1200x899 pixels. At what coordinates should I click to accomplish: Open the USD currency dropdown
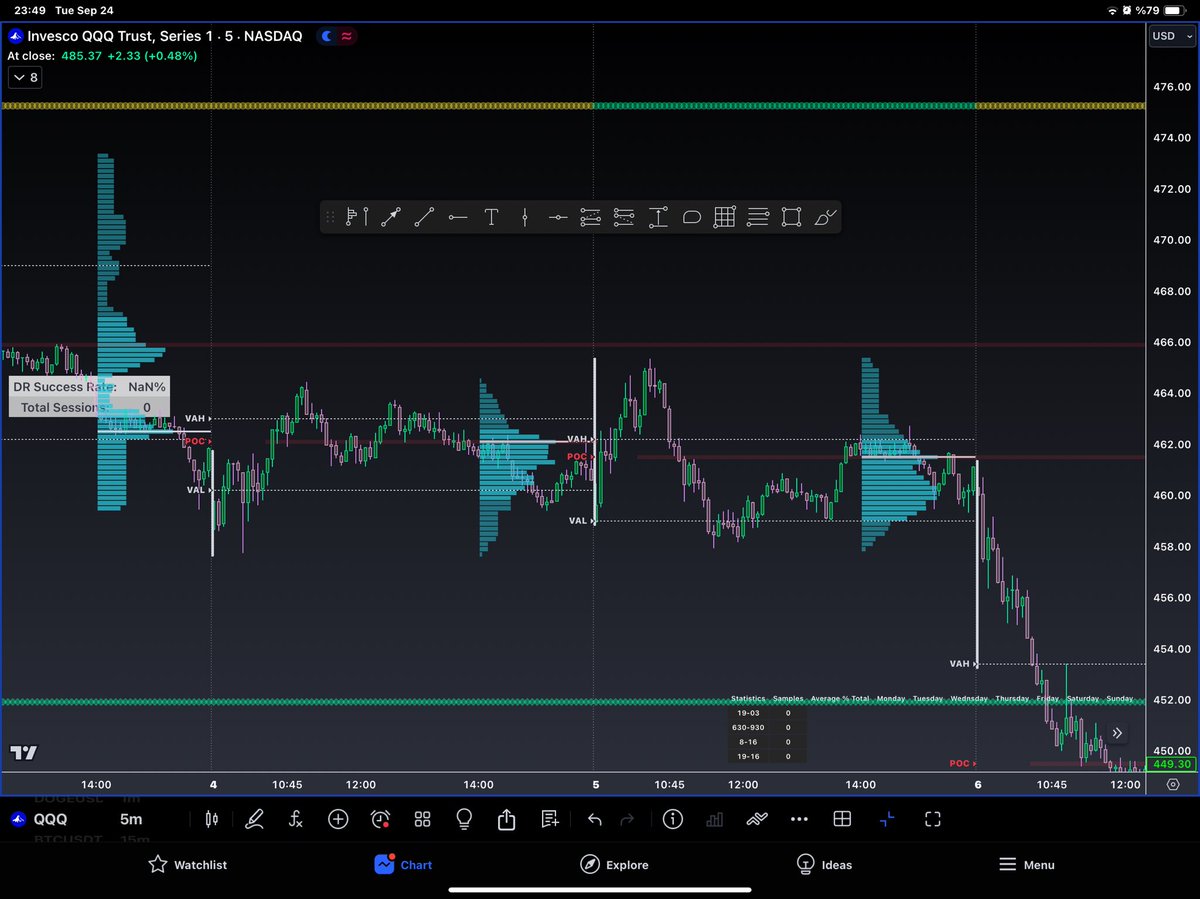(x=1171, y=35)
